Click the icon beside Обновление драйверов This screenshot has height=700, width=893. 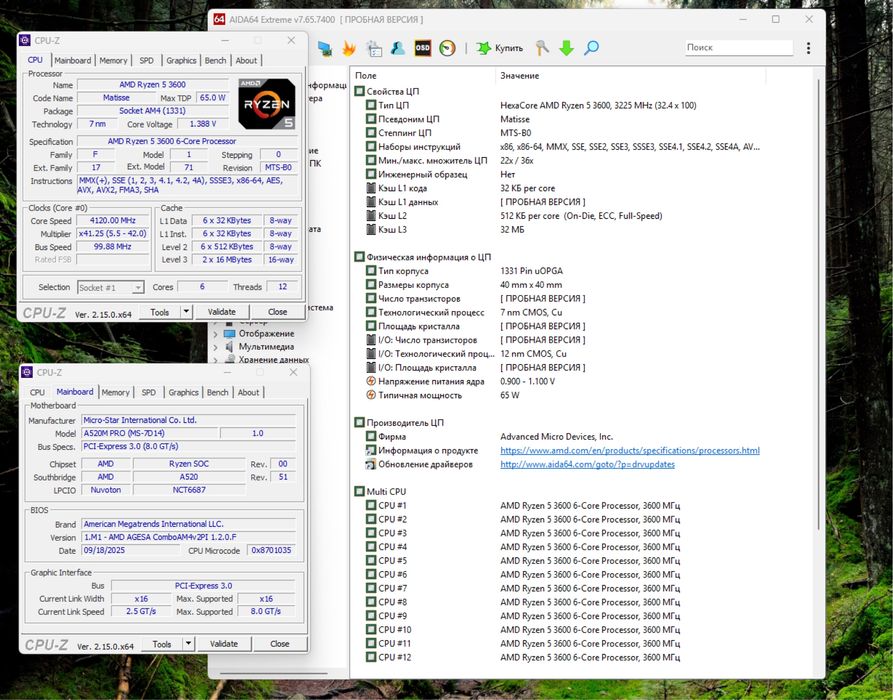(371, 464)
